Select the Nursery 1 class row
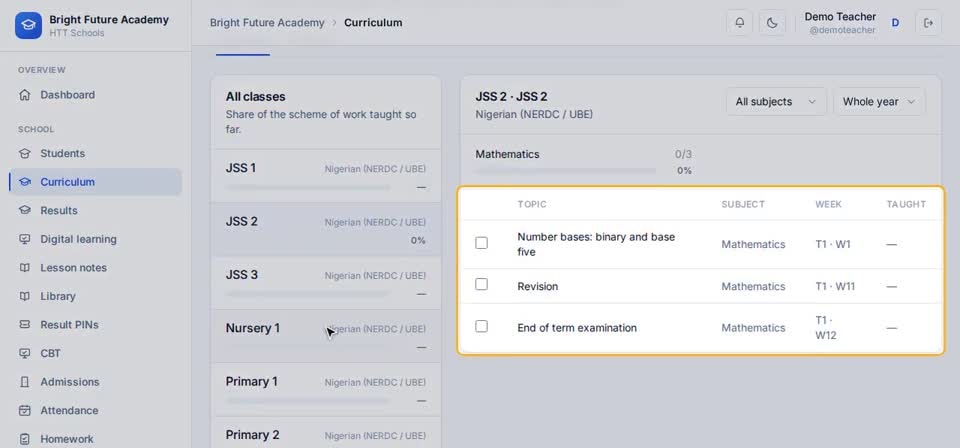960x448 pixels. pos(326,336)
